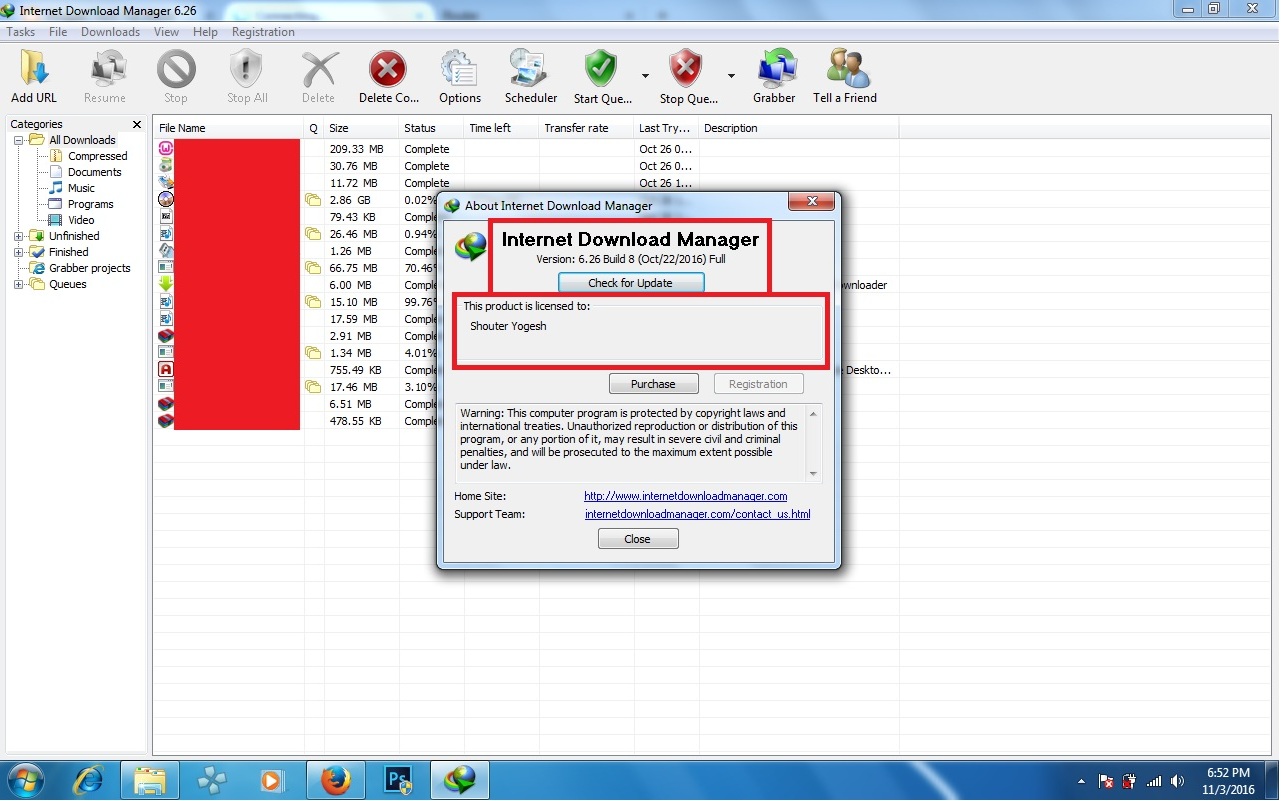Open the Scheduler toolbar icon
Screen dimensions: 1281x801
[530, 70]
